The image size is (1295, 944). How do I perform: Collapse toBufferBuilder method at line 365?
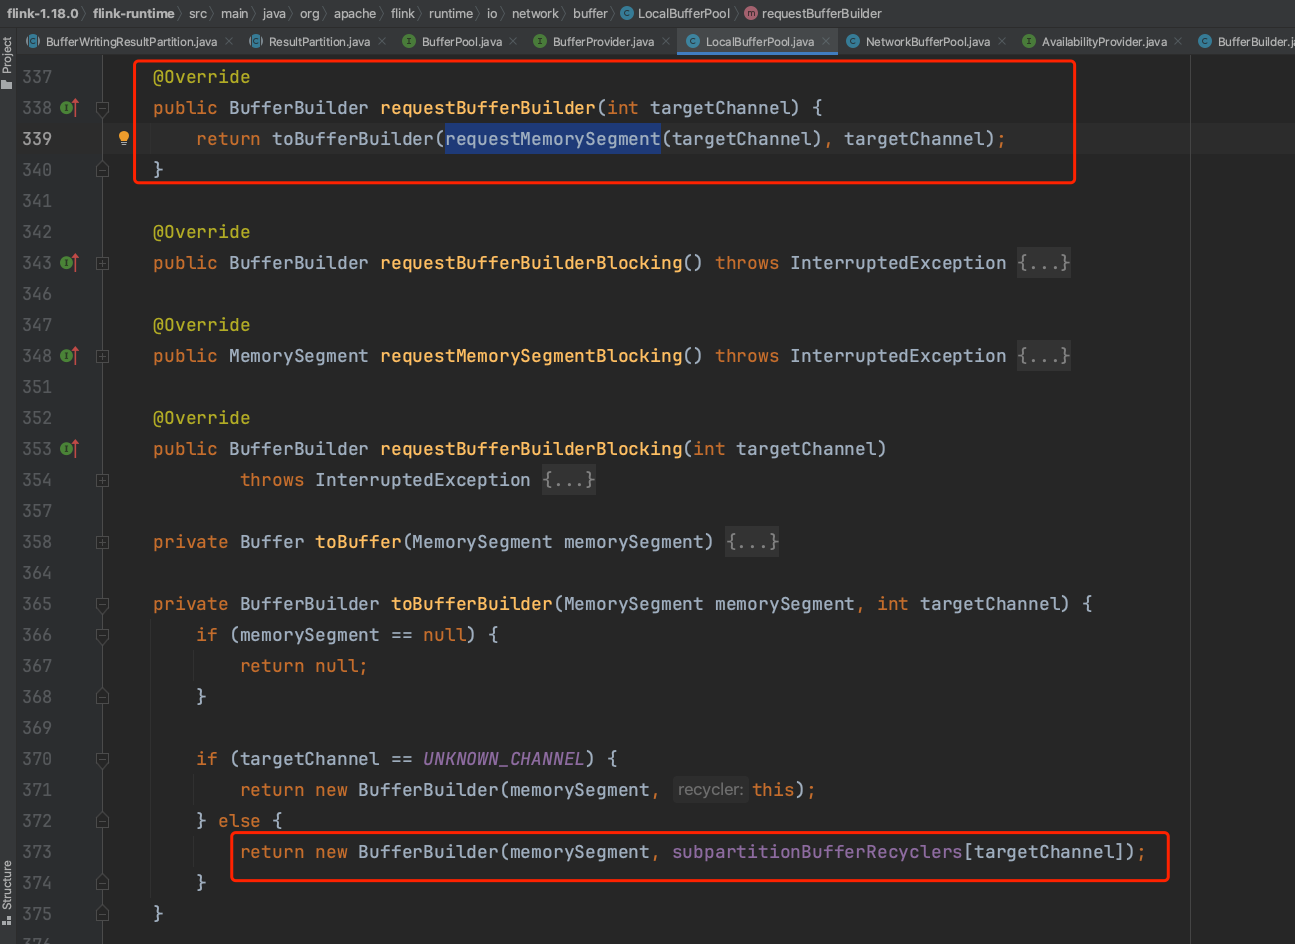pos(102,604)
